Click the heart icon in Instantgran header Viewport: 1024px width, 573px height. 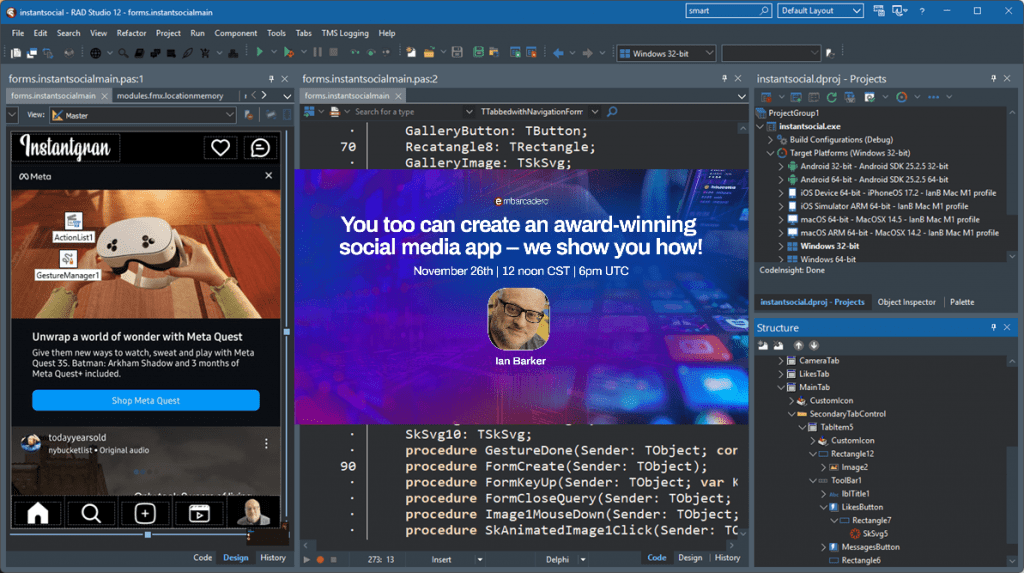[x=220, y=148]
